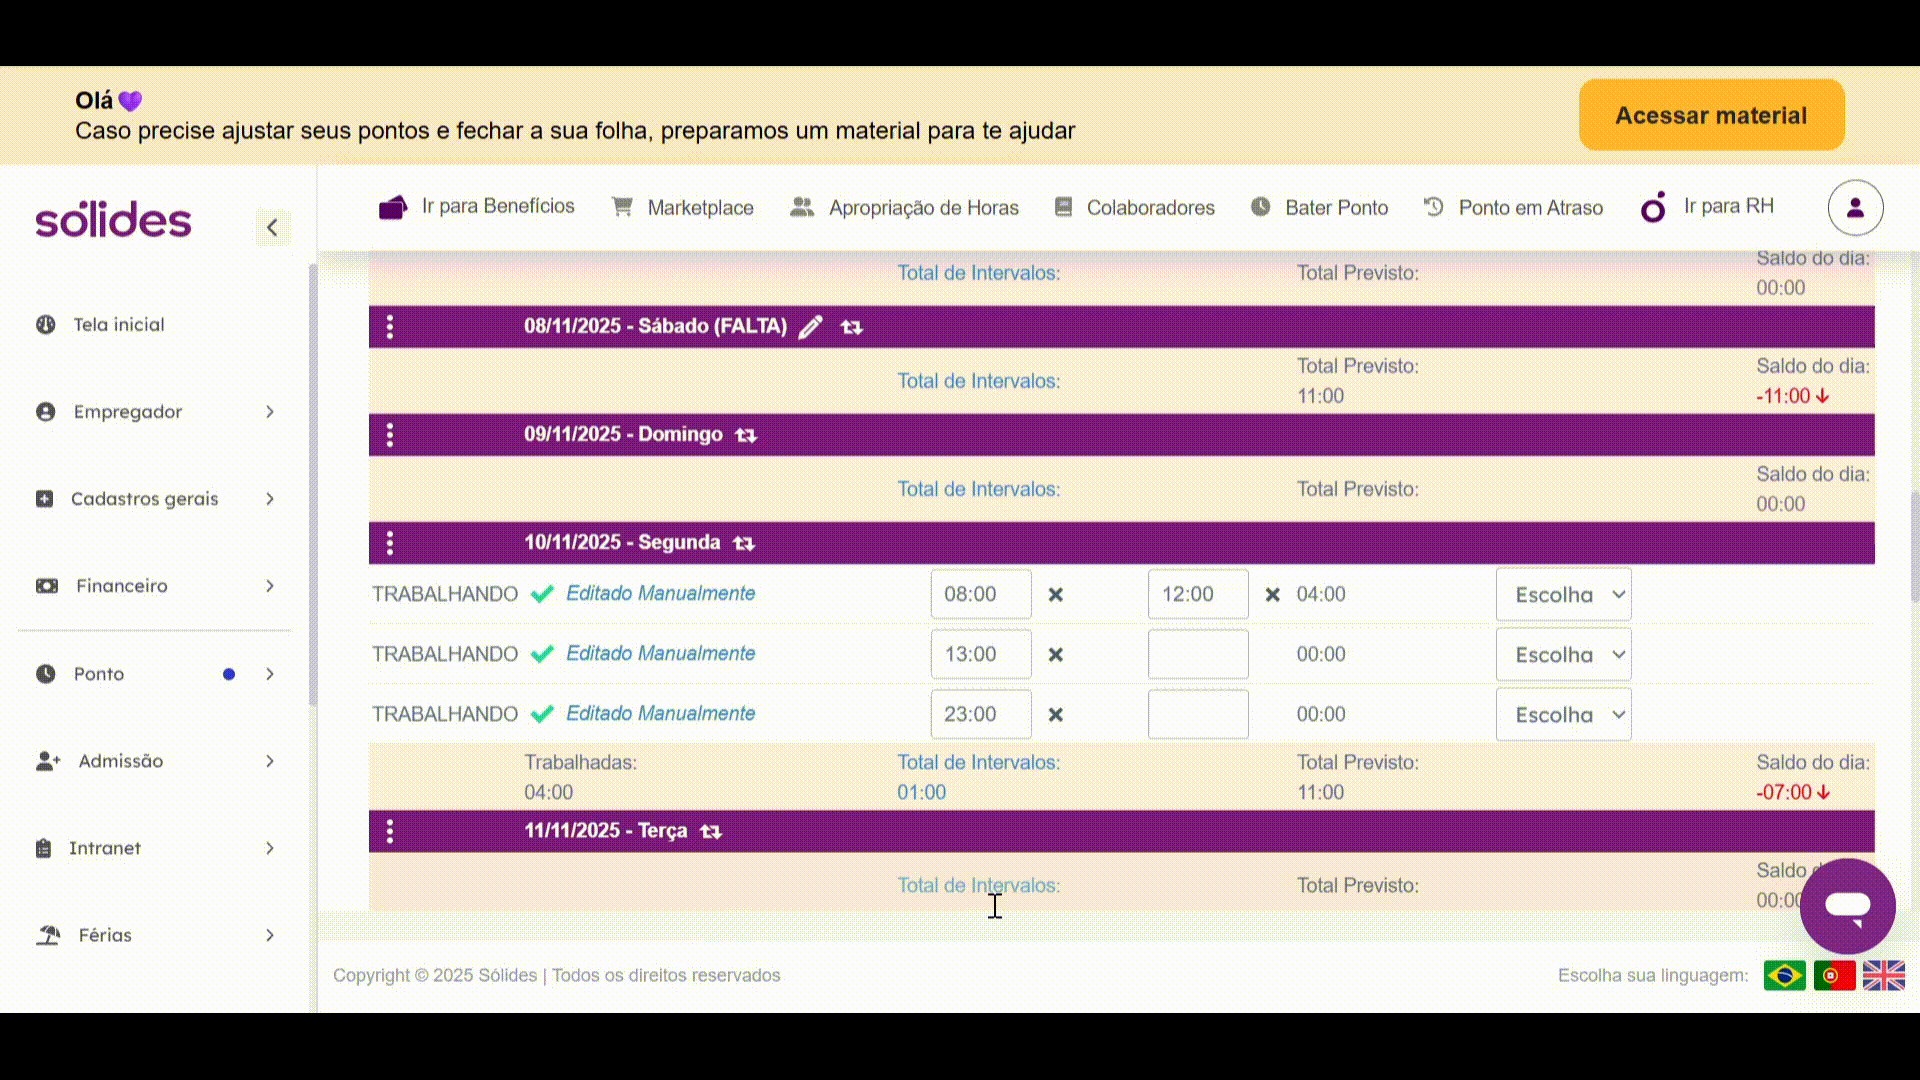The height and width of the screenshot is (1080, 1920).
Task: Click the three-dot menu for 11/11/2025 Terça
Action: (390, 831)
